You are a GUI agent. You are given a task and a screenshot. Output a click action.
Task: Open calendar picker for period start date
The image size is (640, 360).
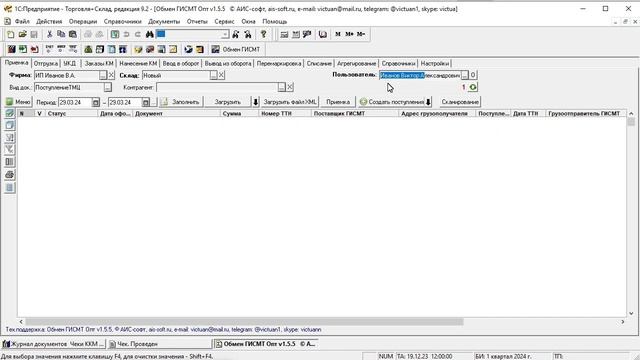pos(96,102)
